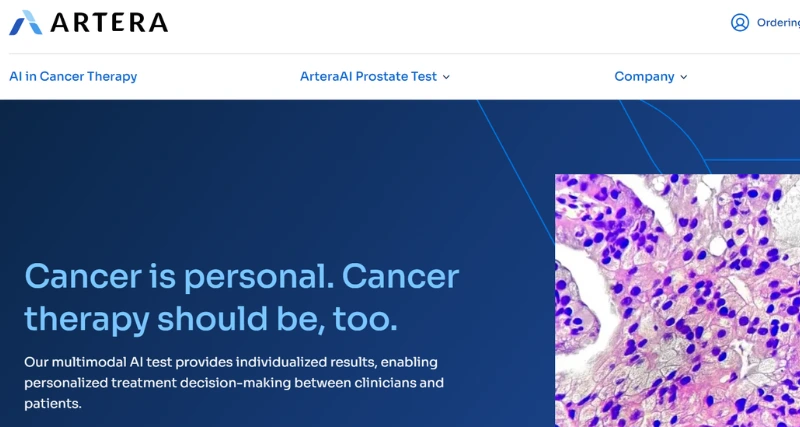This screenshot has width=800, height=427.
Task: Click the headline line "therapy should be, too."
Action: 210,318
